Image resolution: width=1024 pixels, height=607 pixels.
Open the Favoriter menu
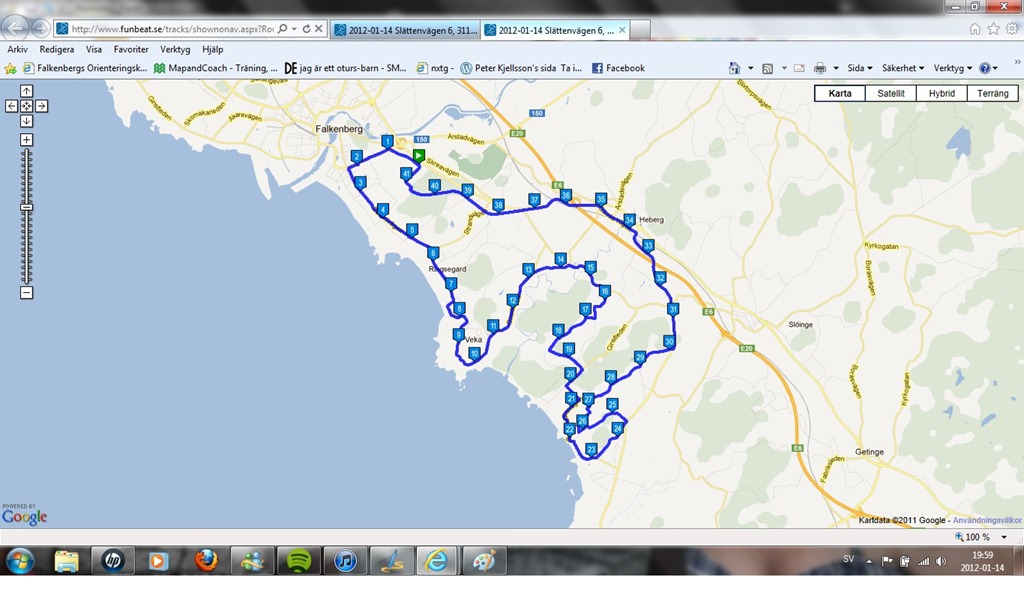[x=131, y=49]
